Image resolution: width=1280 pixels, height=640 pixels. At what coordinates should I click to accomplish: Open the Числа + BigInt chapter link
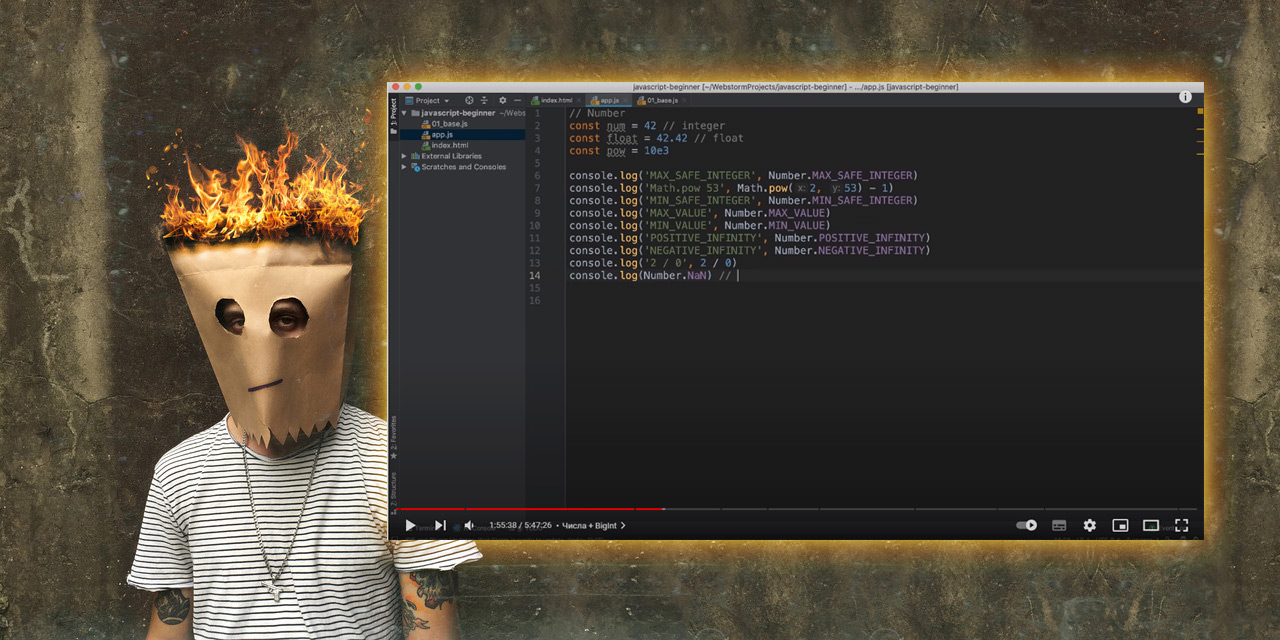[590, 524]
